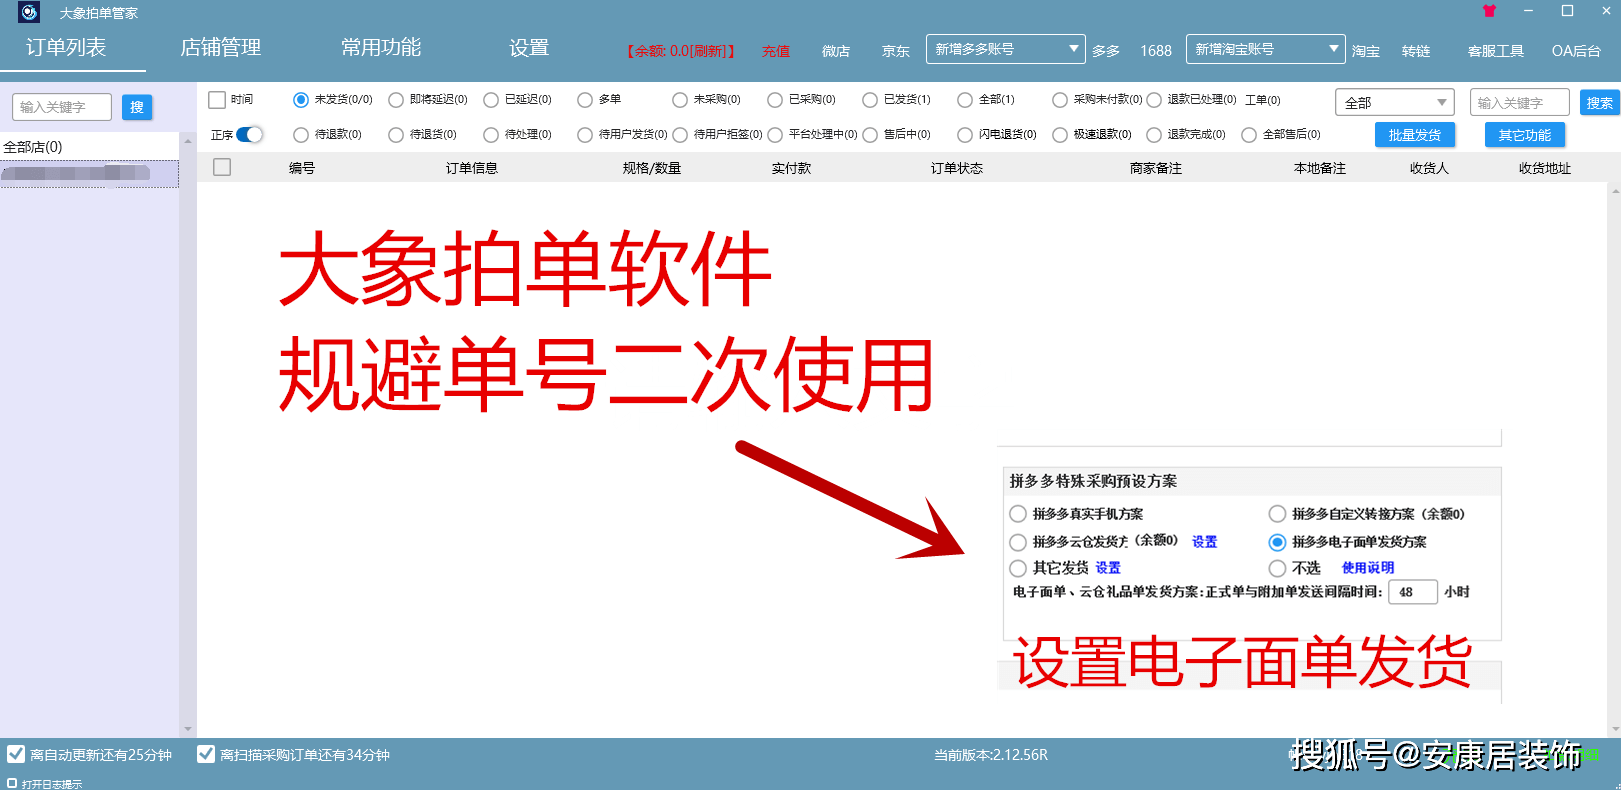Click the order table vertical scrollbar
The width and height of the screenshot is (1621, 790).
tap(1614, 459)
